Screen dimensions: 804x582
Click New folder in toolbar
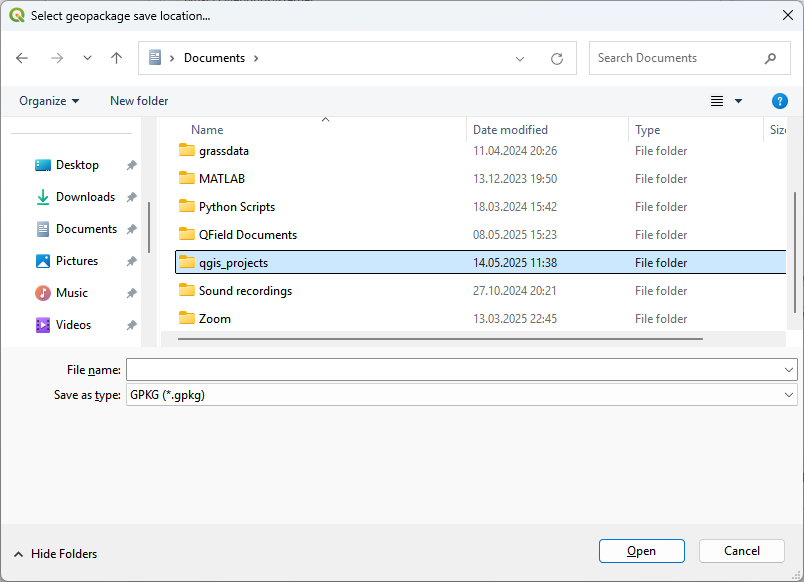coord(139,101)
